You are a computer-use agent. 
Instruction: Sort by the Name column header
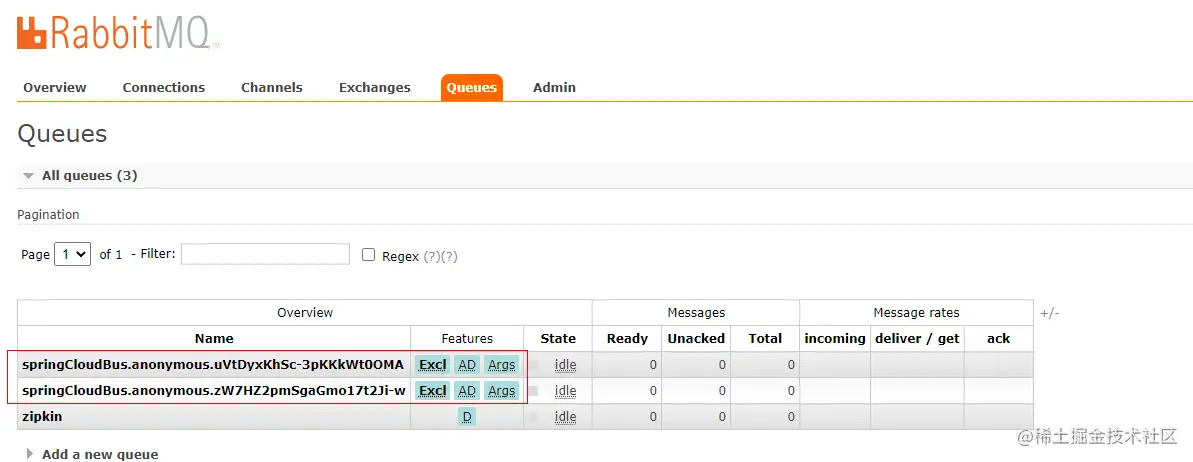(x=214, y=339)
